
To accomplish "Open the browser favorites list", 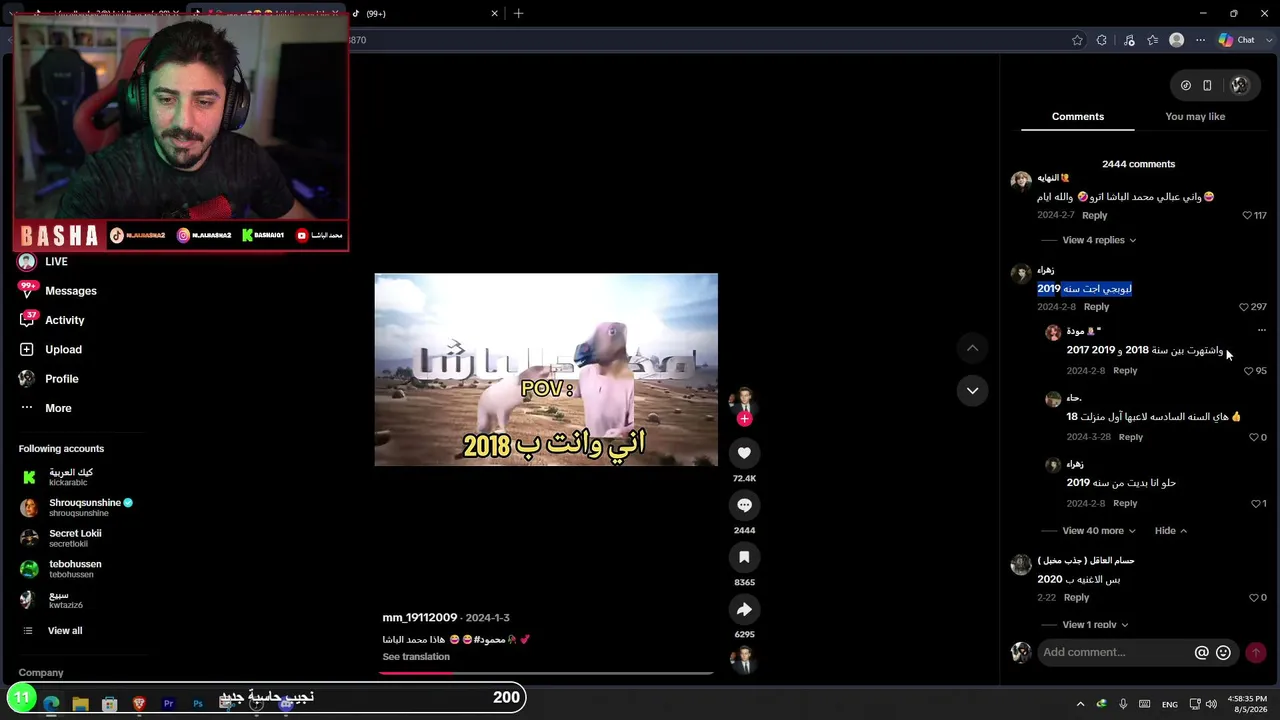I will coord(1153,40).
